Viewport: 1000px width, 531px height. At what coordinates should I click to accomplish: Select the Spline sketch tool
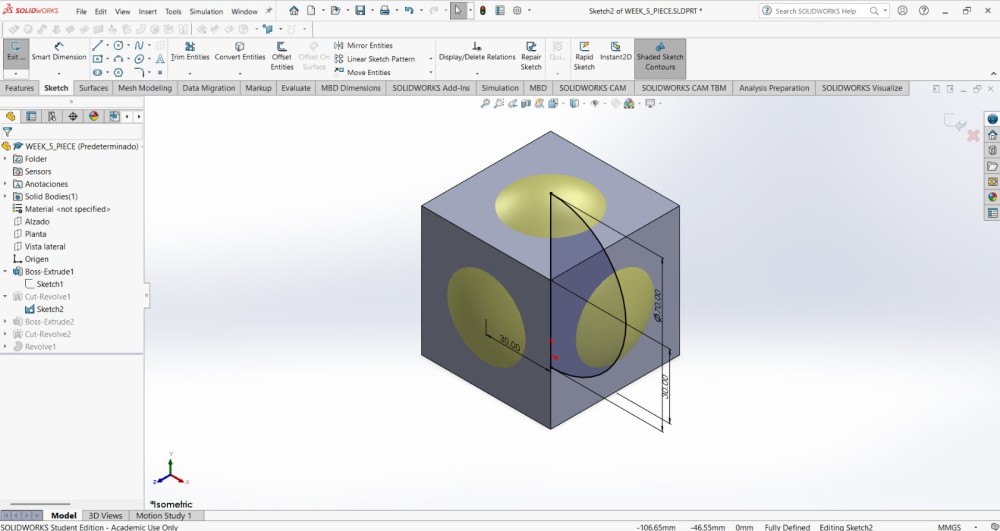click(139, 45)
